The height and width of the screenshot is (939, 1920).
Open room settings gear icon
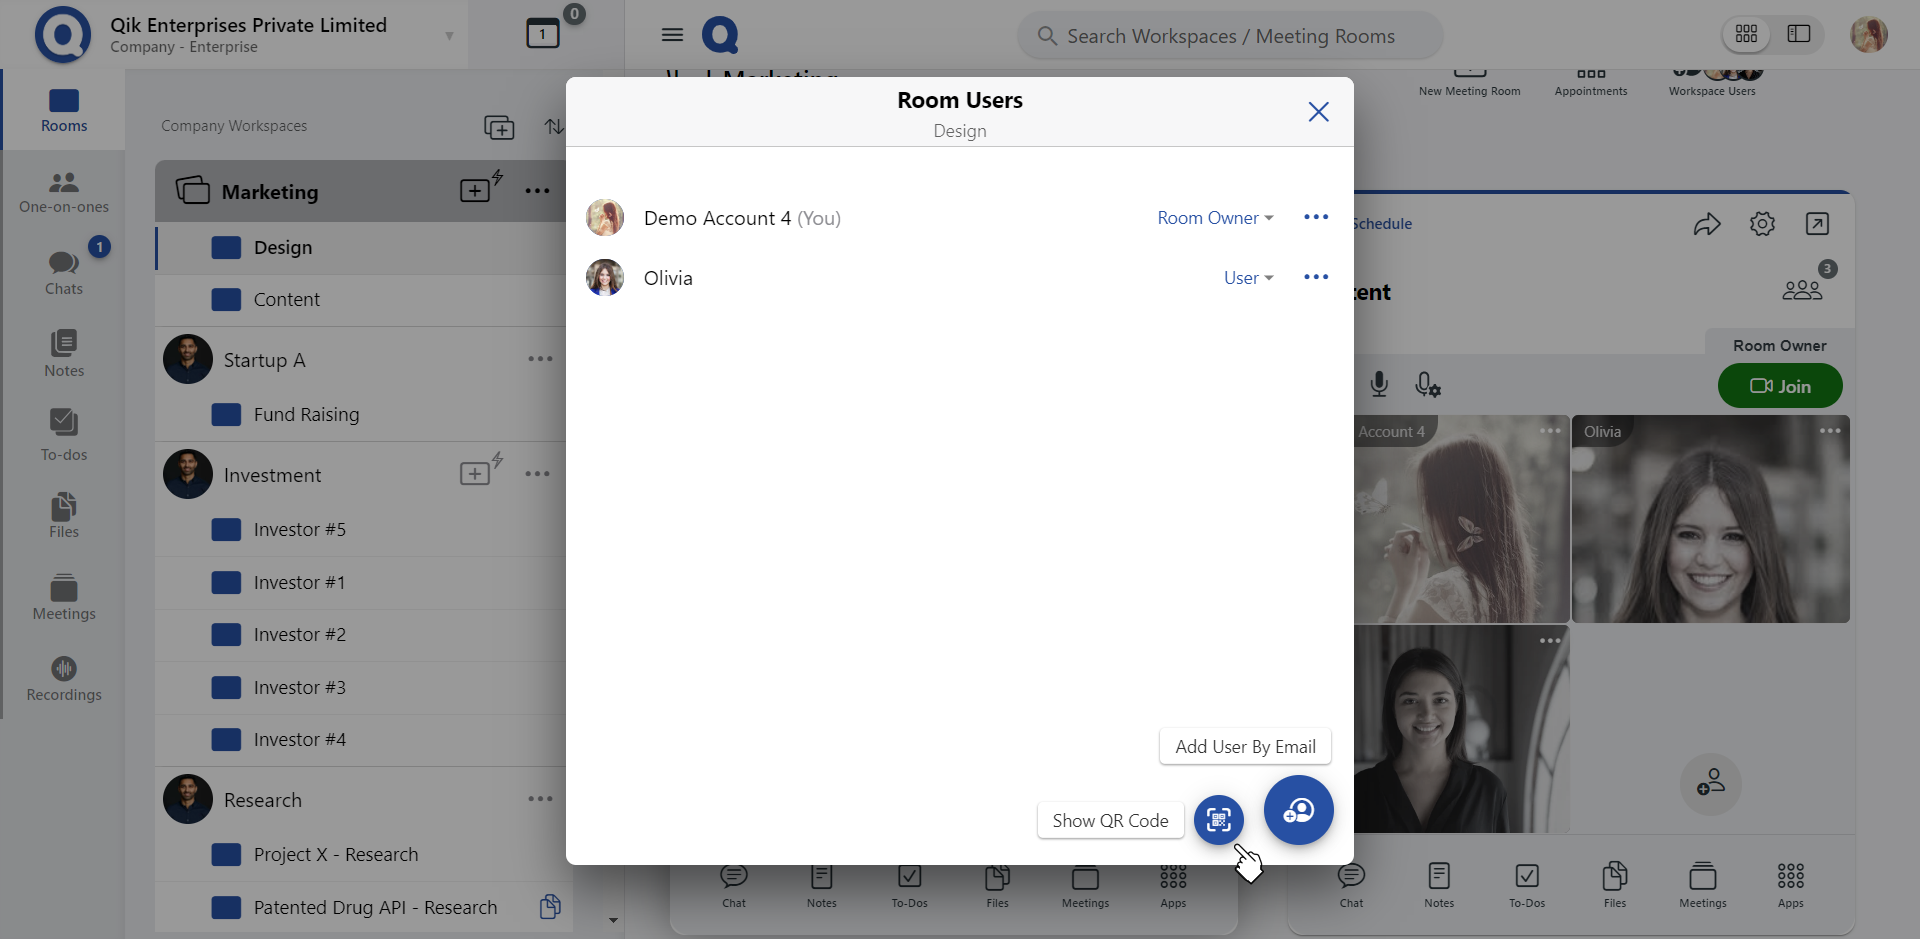[x=1762, y=224]
